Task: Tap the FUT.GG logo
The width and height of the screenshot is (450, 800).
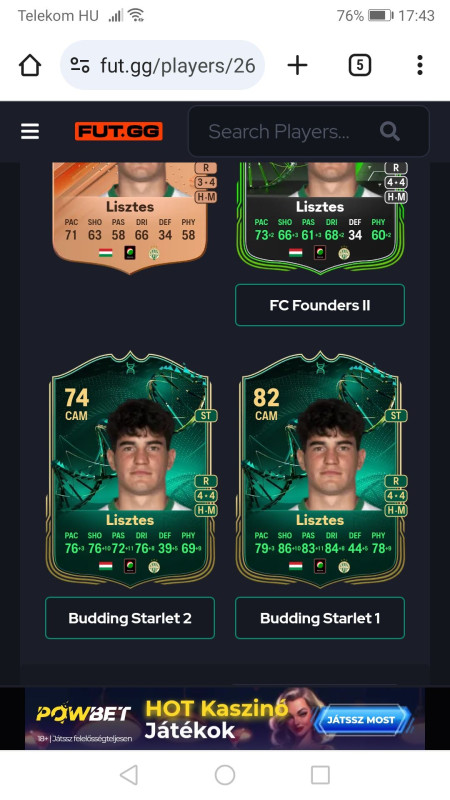Action: [118, 132]
